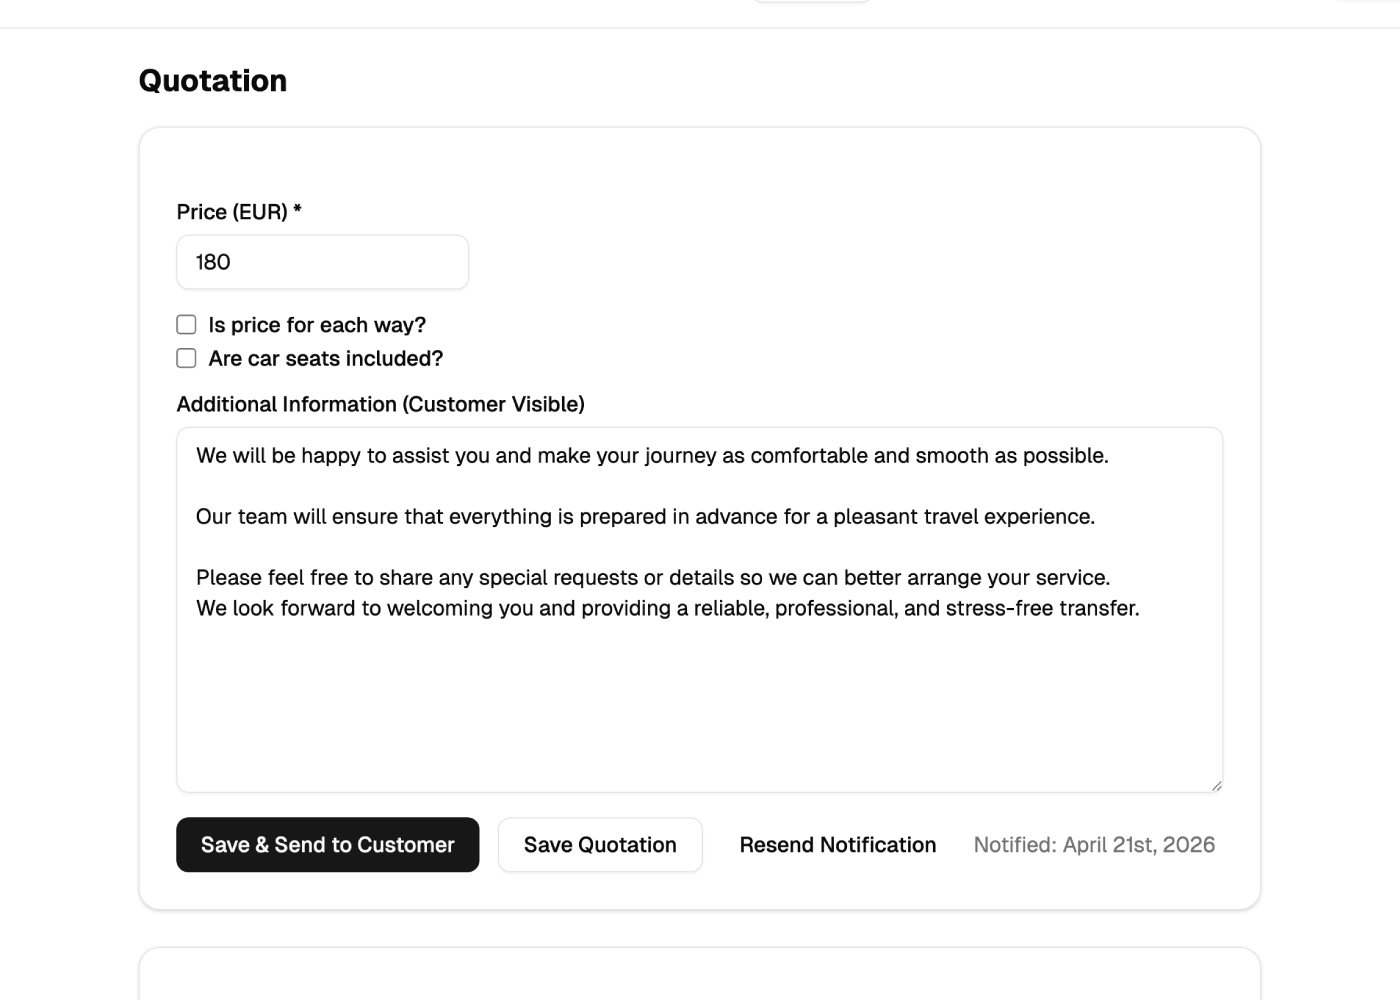Click the partially visible button at the top

click(810, 3)
